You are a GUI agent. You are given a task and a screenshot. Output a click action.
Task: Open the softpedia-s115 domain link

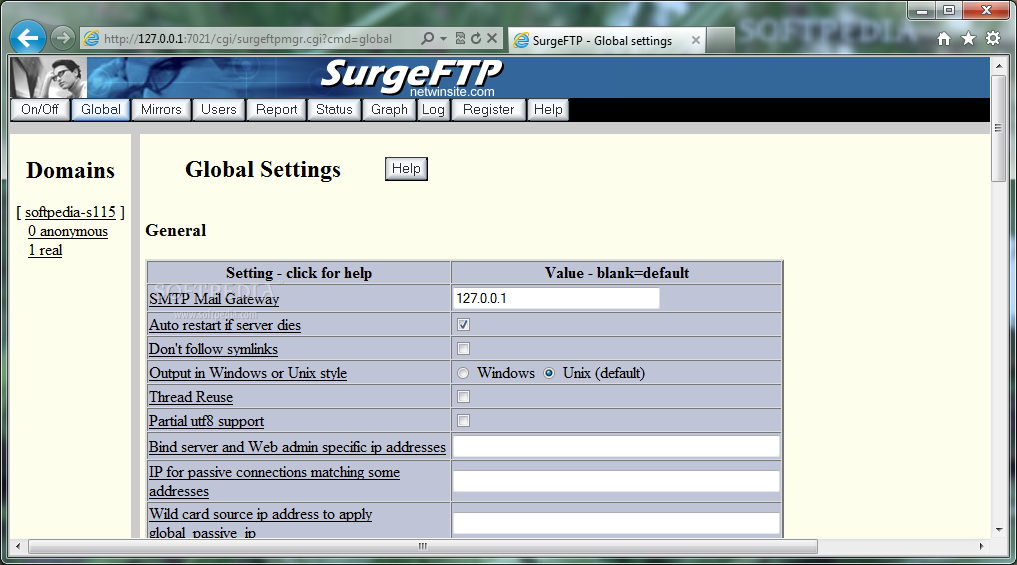point(70,212)
